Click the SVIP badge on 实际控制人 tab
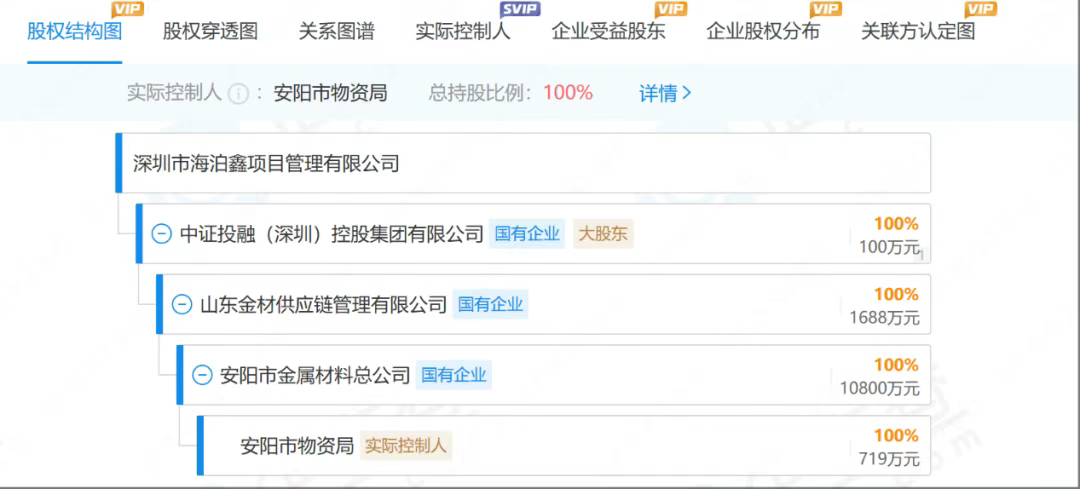Screen dimensions: 1080x489 (519, 8)
